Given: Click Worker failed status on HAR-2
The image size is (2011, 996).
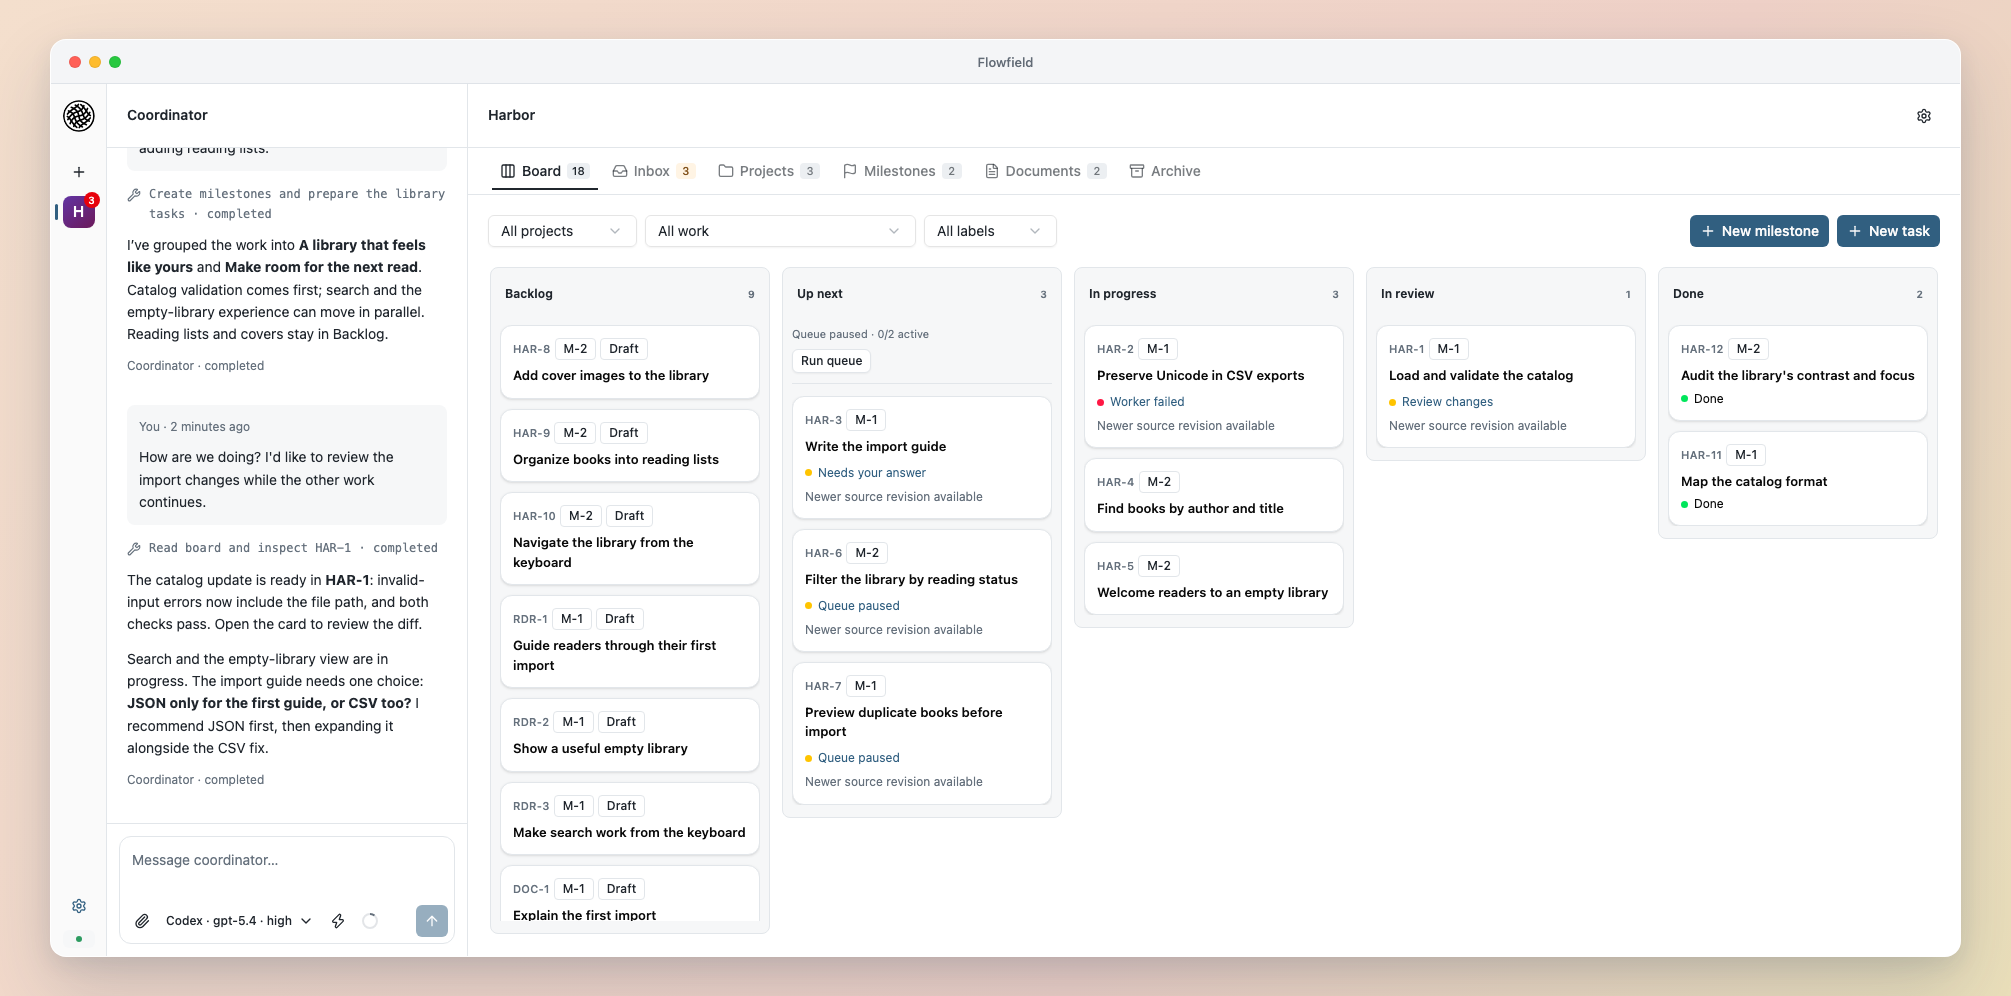Looking at the screenshot, I should click(1147, 402).
